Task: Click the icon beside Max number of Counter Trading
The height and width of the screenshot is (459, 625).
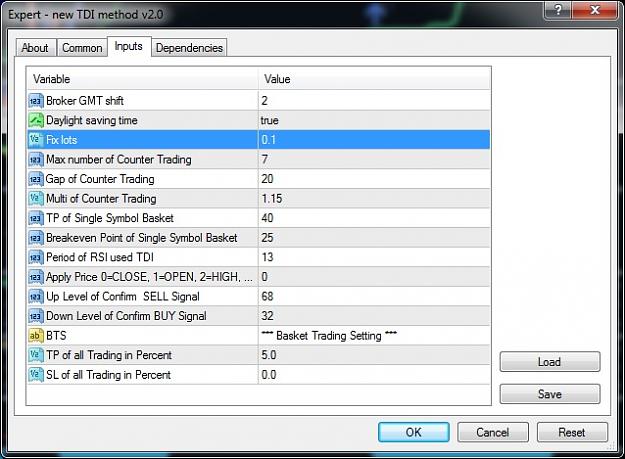Action: point(35,159)
